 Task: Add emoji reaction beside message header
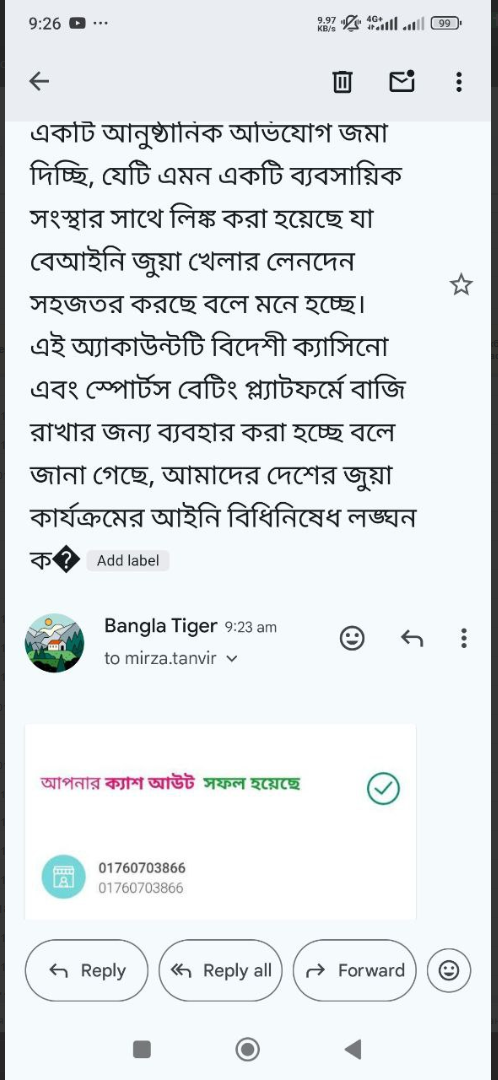point(353,638)
